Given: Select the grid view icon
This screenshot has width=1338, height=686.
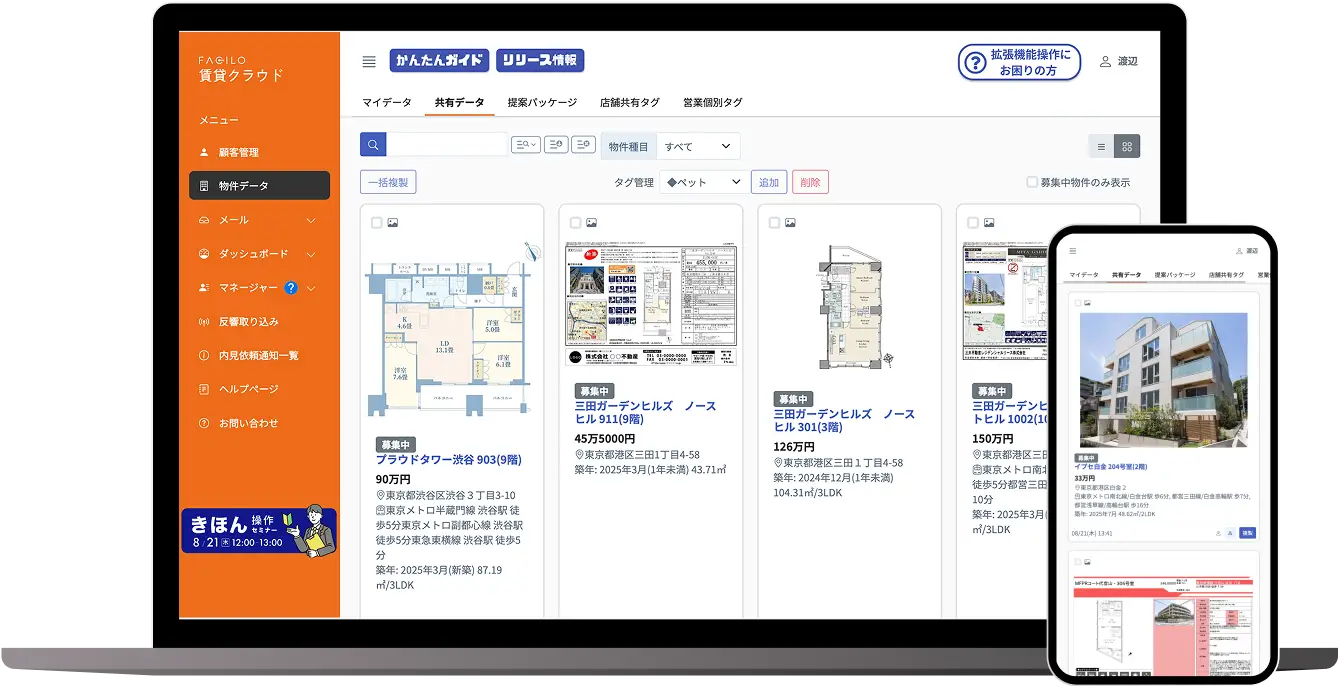Looking at the screenshot, I should click(1127, 145).
